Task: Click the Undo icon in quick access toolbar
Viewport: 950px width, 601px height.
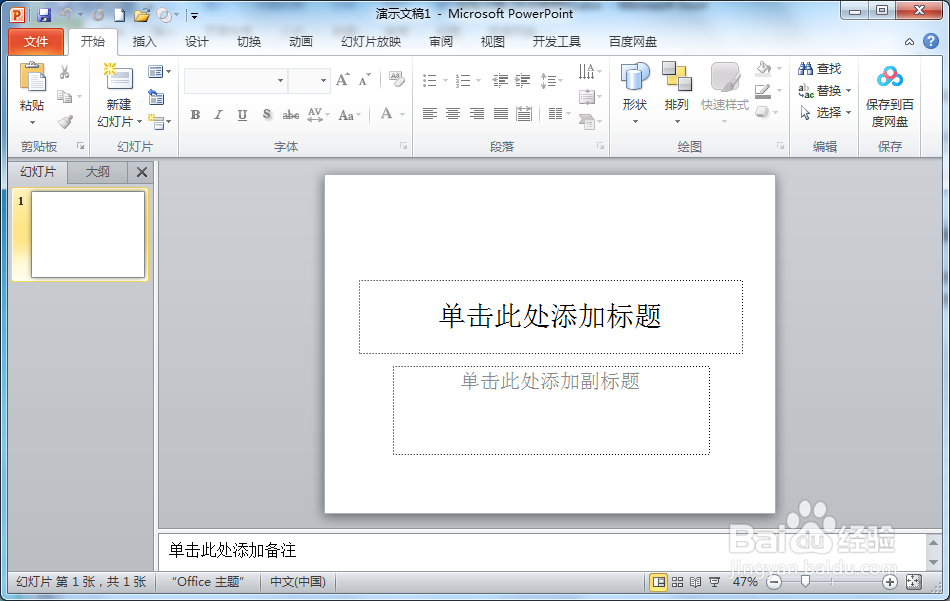Action: click(x=67, y=15)
